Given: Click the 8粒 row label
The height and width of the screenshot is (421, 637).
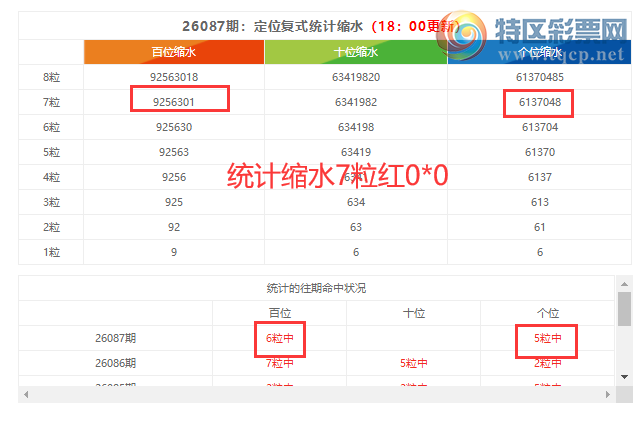Looking at the screenshot, I should click(x=51, y=77).
